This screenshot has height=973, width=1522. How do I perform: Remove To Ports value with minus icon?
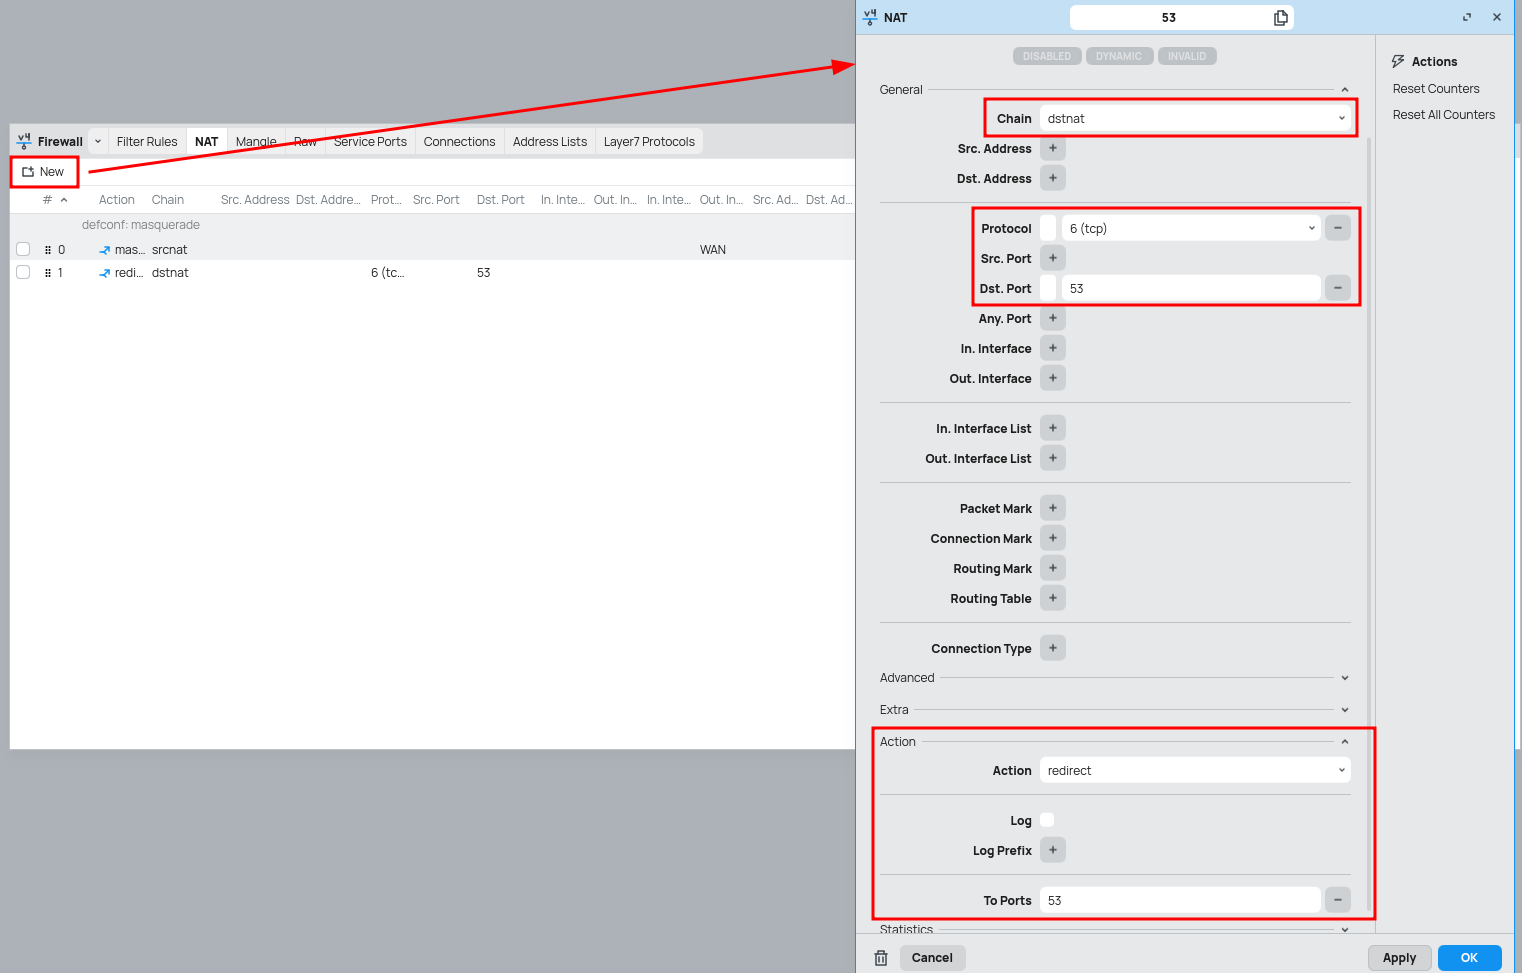pos(1337,900)
